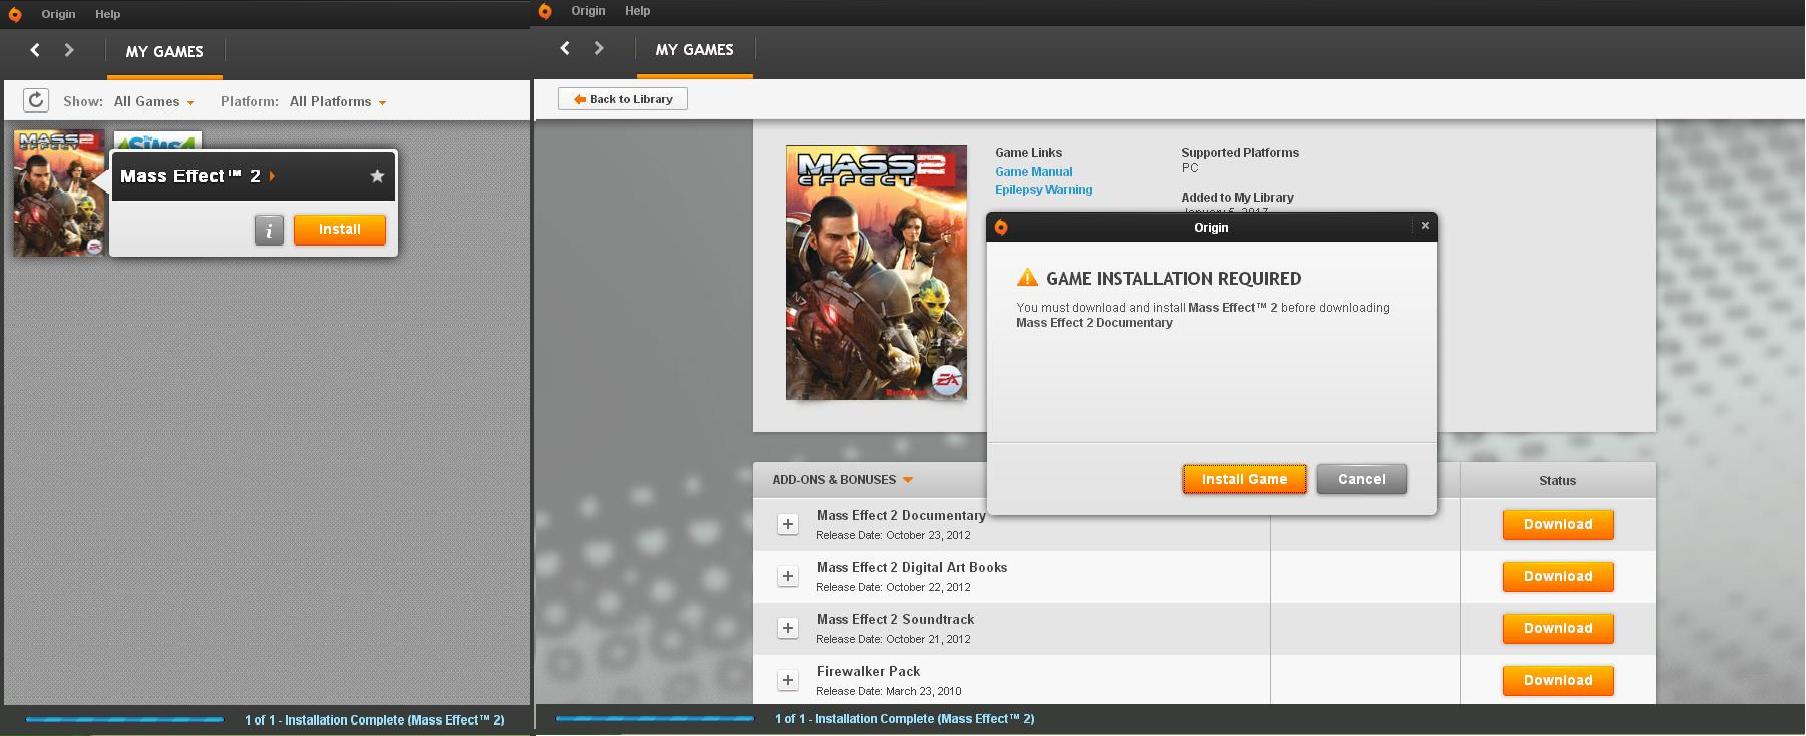
Task: Click The Sims 4 thumbnail in library
Action: (x=158, y=140)
